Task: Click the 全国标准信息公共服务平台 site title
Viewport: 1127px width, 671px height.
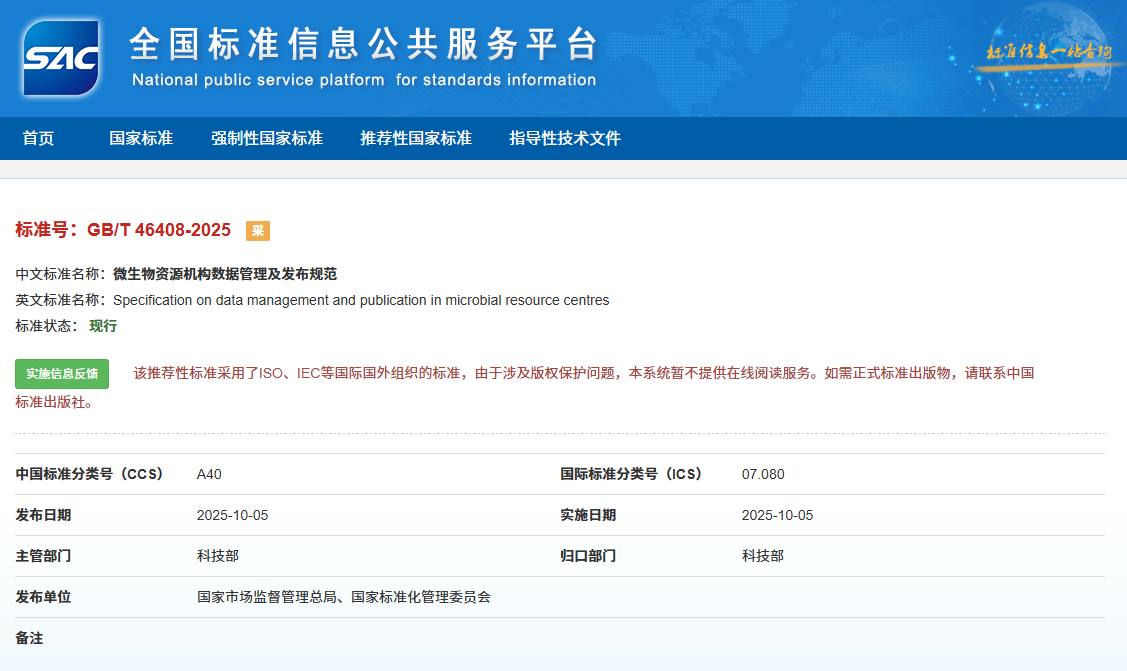Action: 364,45
